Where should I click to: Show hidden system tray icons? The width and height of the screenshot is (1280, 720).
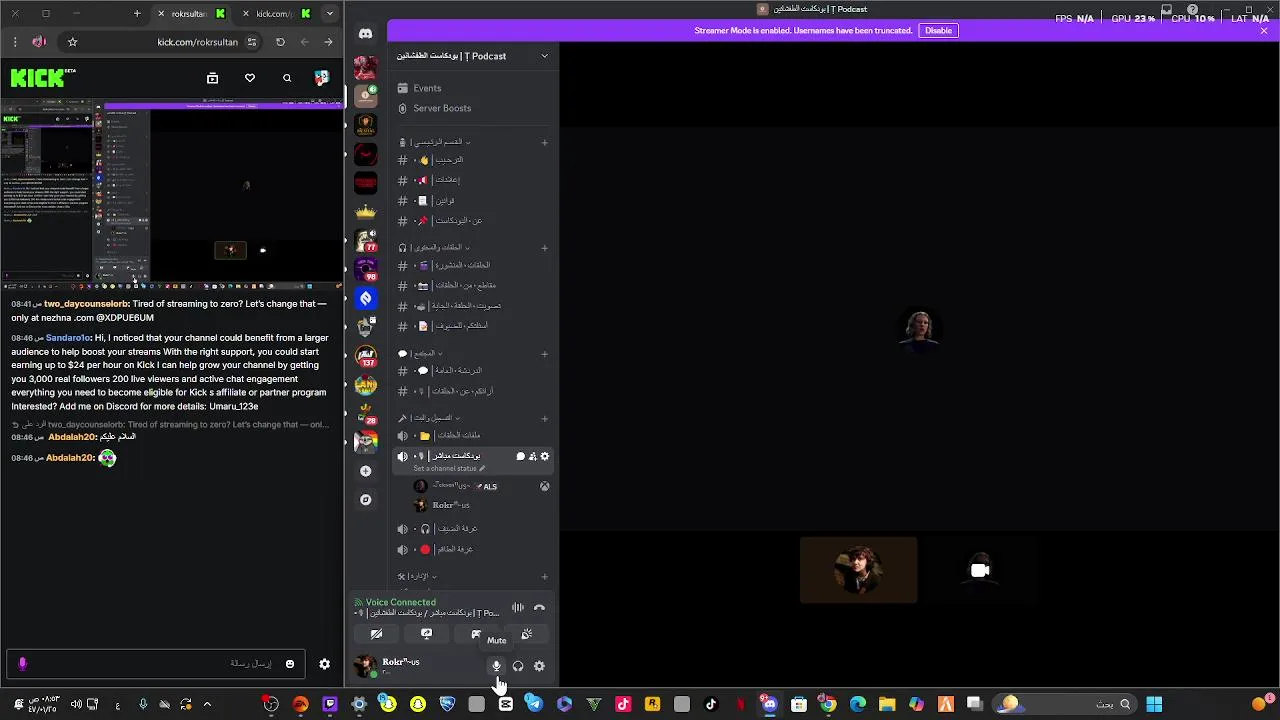[207, 704]
